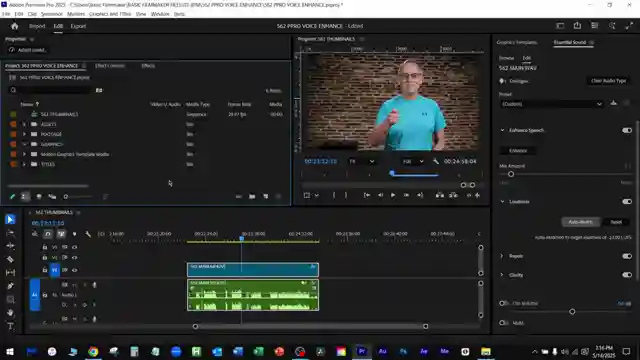Select the Rectangle tool
The height and width of the screenshot is (360, 640).
point(11,299)
